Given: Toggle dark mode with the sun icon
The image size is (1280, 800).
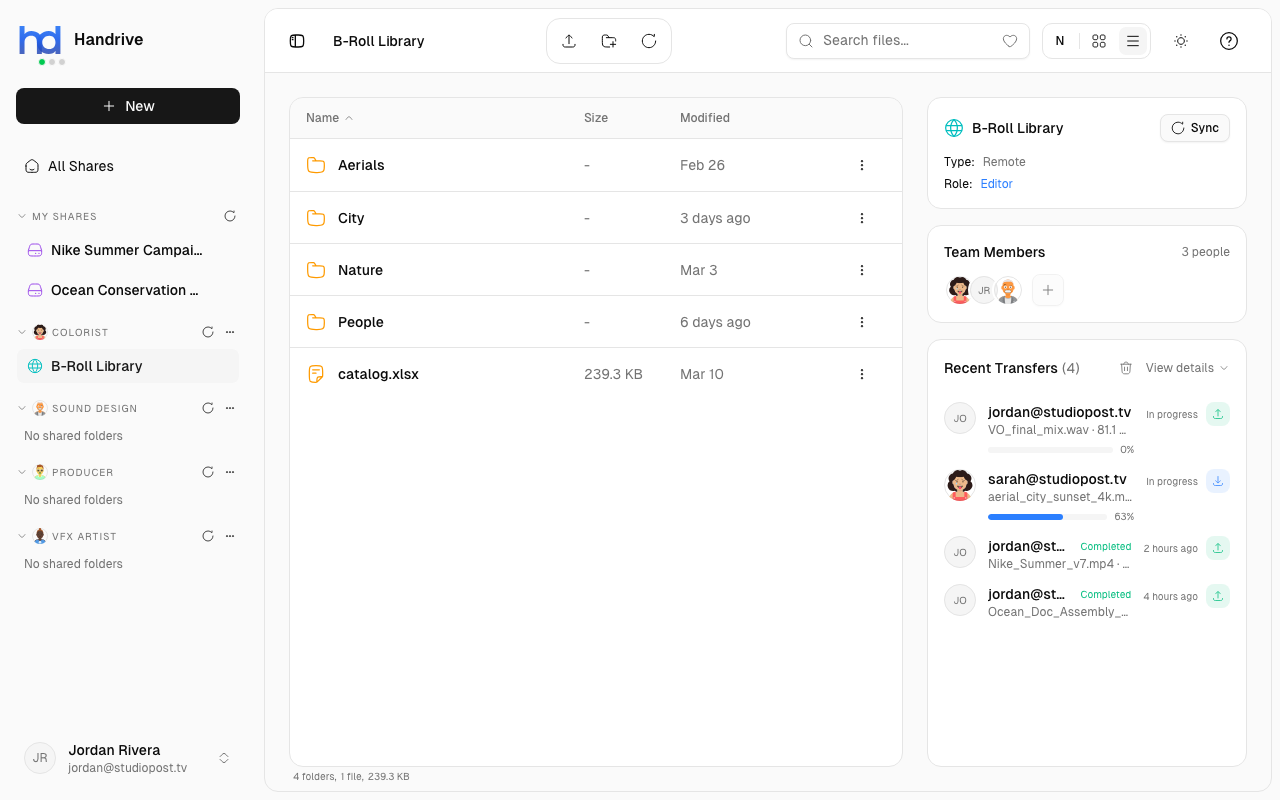Looking at the screenshot, I should [1180, 41].
